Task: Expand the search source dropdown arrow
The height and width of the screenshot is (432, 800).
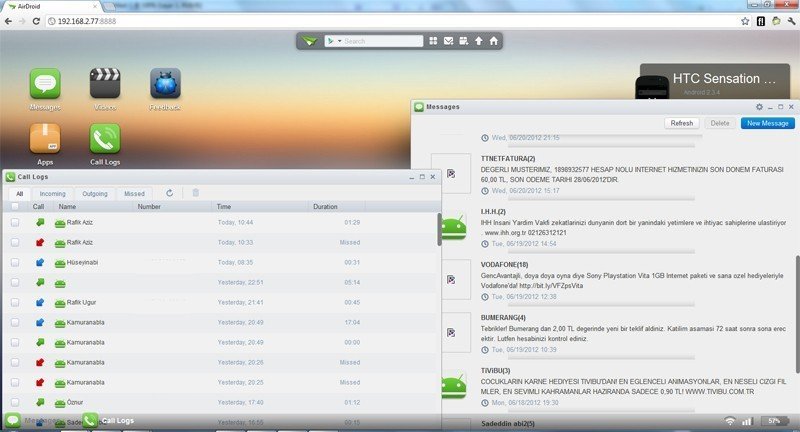Action: click(x=339, y=41)
